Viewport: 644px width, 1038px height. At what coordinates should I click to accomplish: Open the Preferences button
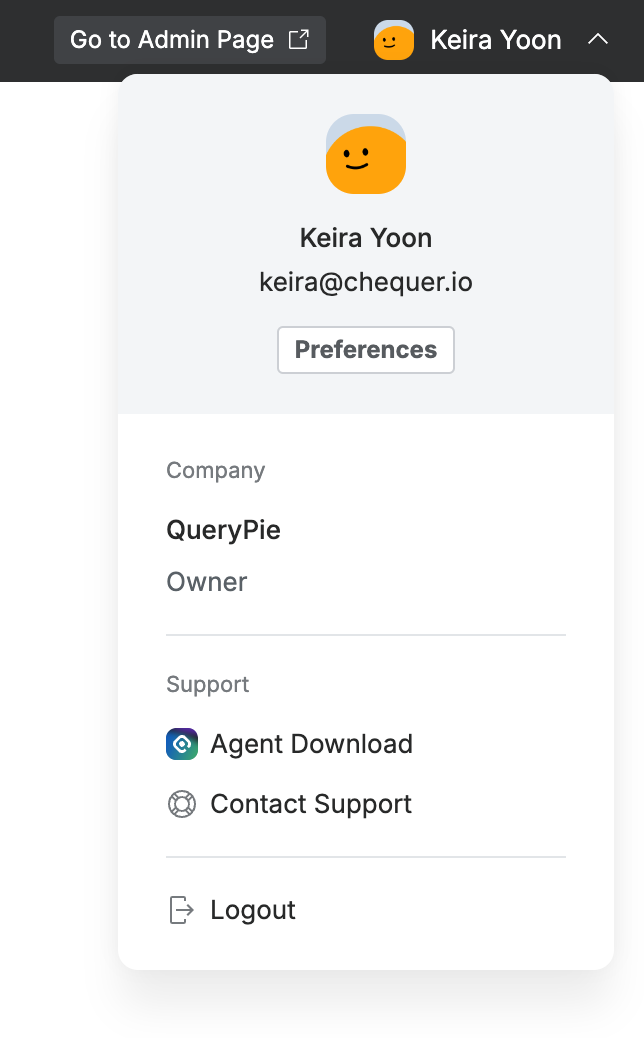click(x=366, y=350)
